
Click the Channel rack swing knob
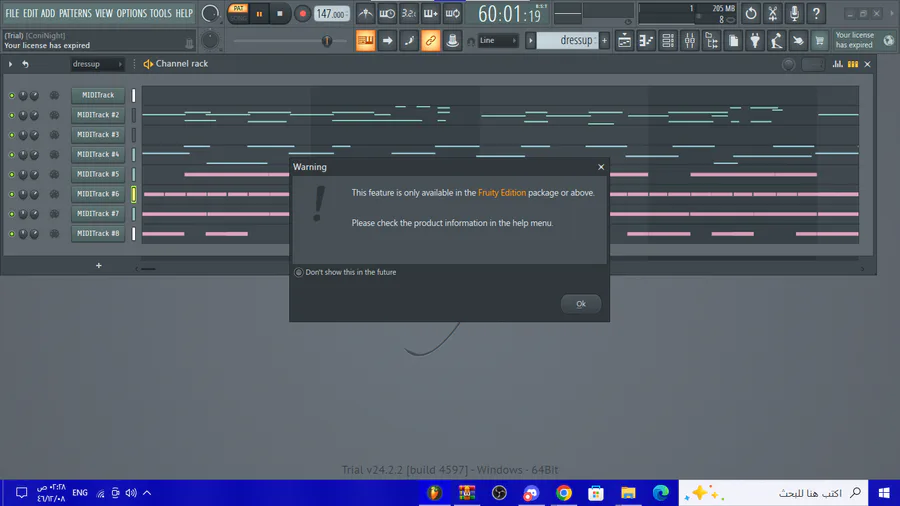[x=789, y=65]
